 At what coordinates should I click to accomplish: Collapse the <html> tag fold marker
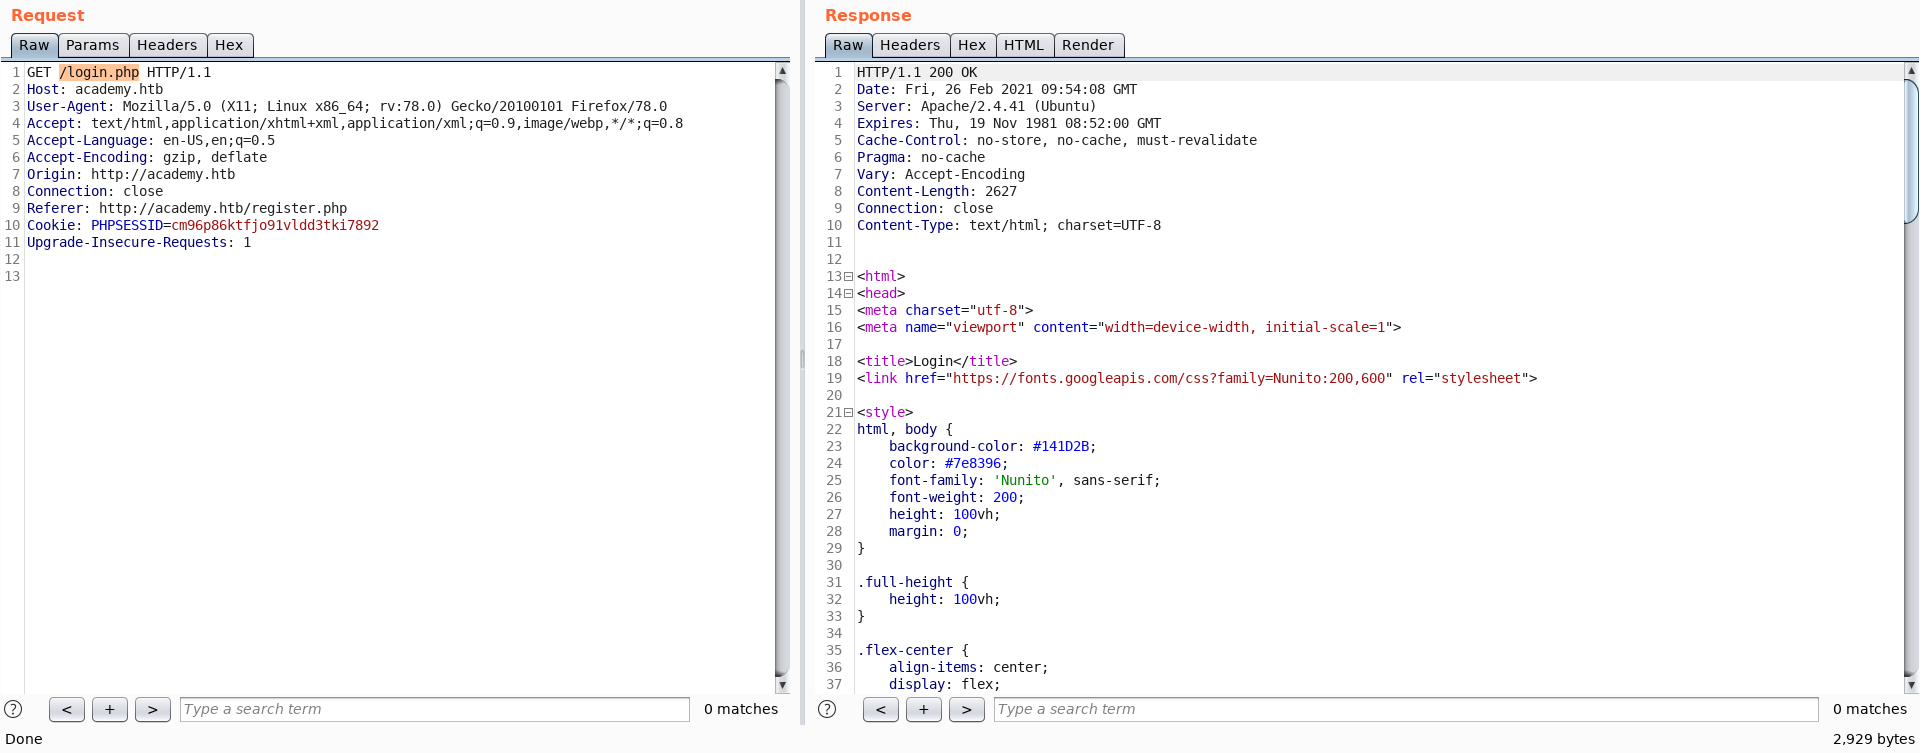coord(849,277)
